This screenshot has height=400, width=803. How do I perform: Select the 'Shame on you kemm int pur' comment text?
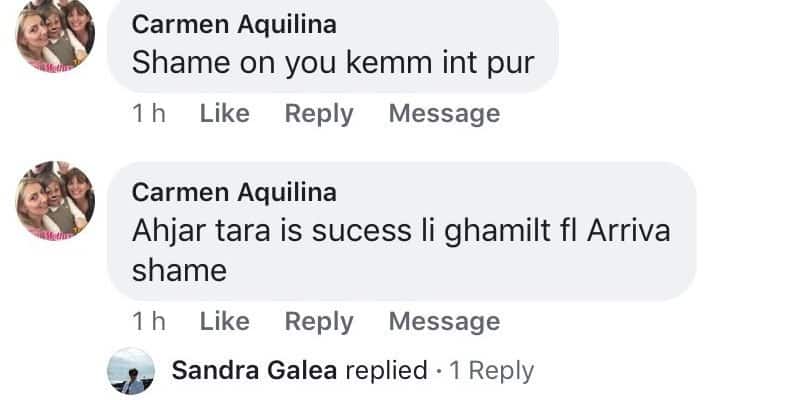click(x=333, y=62)
